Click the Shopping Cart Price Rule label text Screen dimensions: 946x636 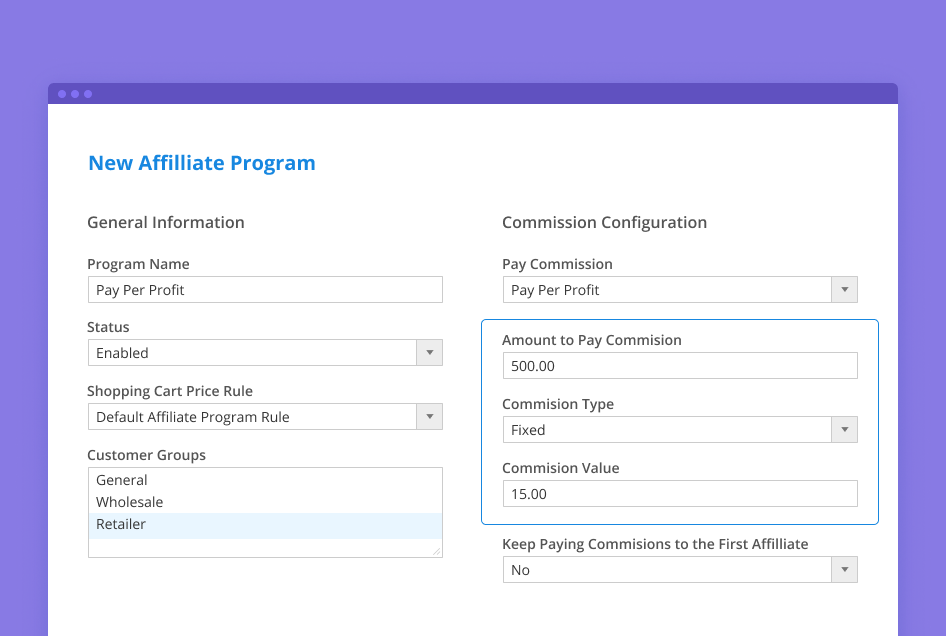170,391
